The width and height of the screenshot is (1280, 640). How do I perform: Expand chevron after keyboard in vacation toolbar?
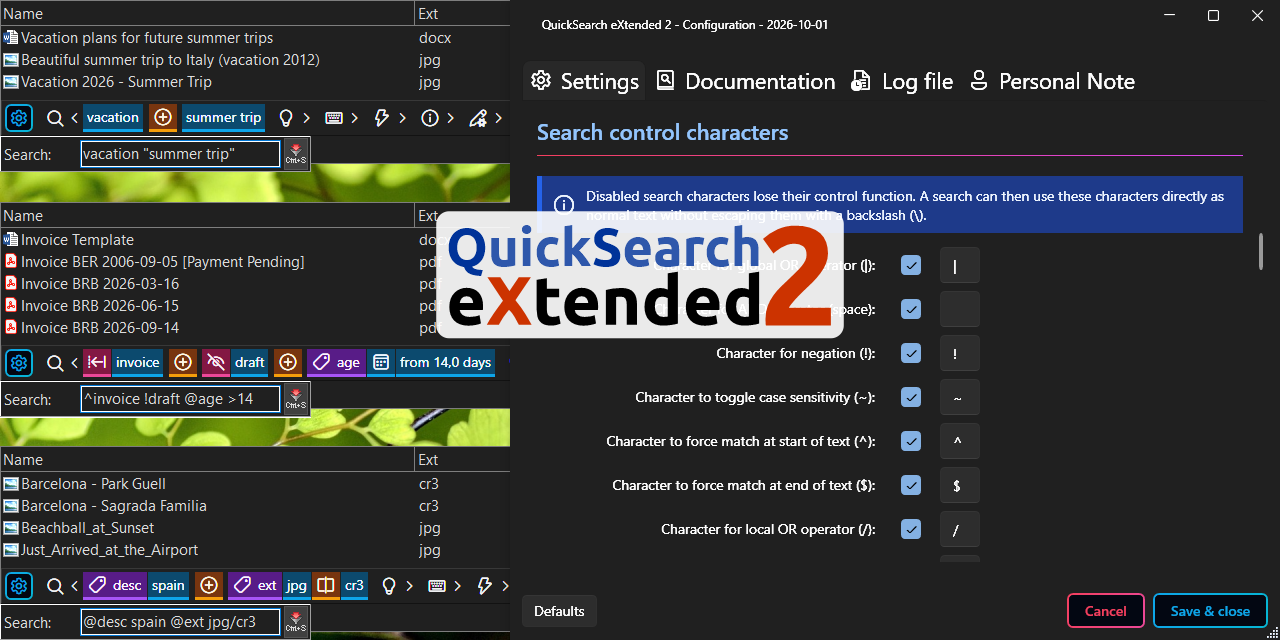point(354,118)
